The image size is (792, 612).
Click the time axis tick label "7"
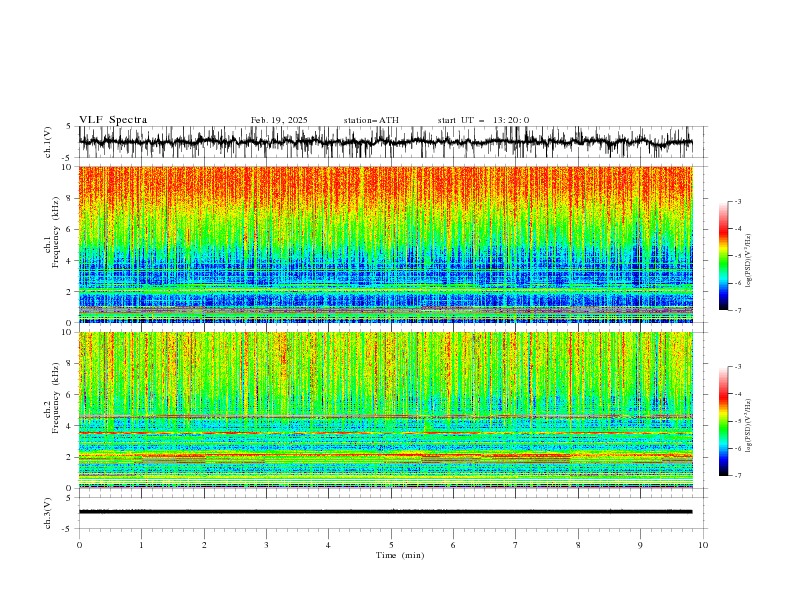point(515,545)
